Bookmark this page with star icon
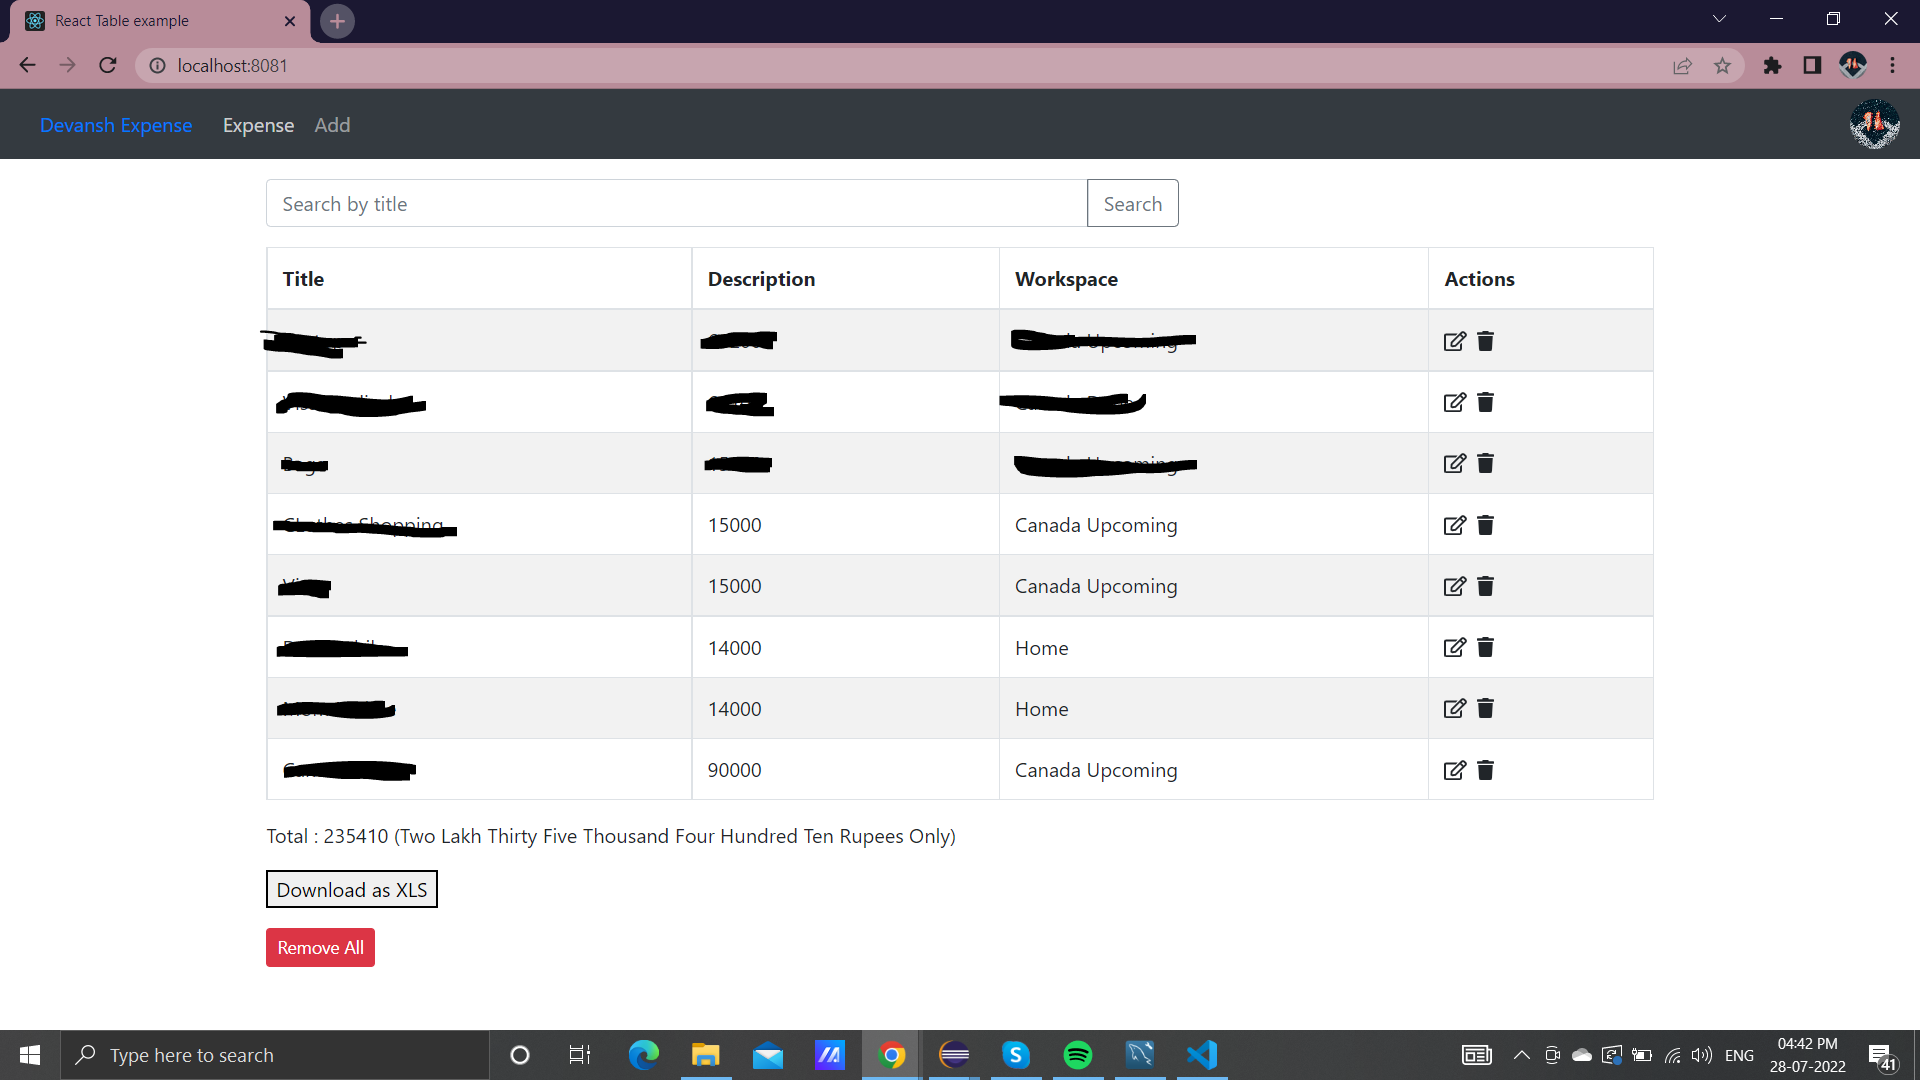This screenshot has width=1920, height=1080. [1722, 66]
